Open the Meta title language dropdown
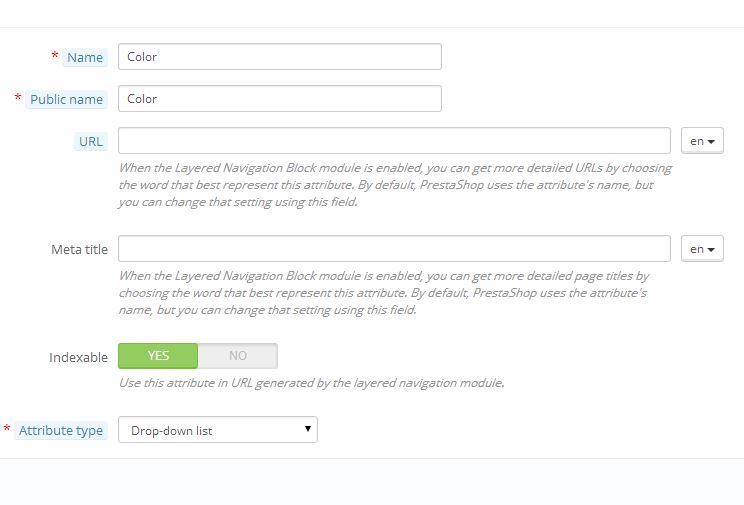 [x=702, y=249]
